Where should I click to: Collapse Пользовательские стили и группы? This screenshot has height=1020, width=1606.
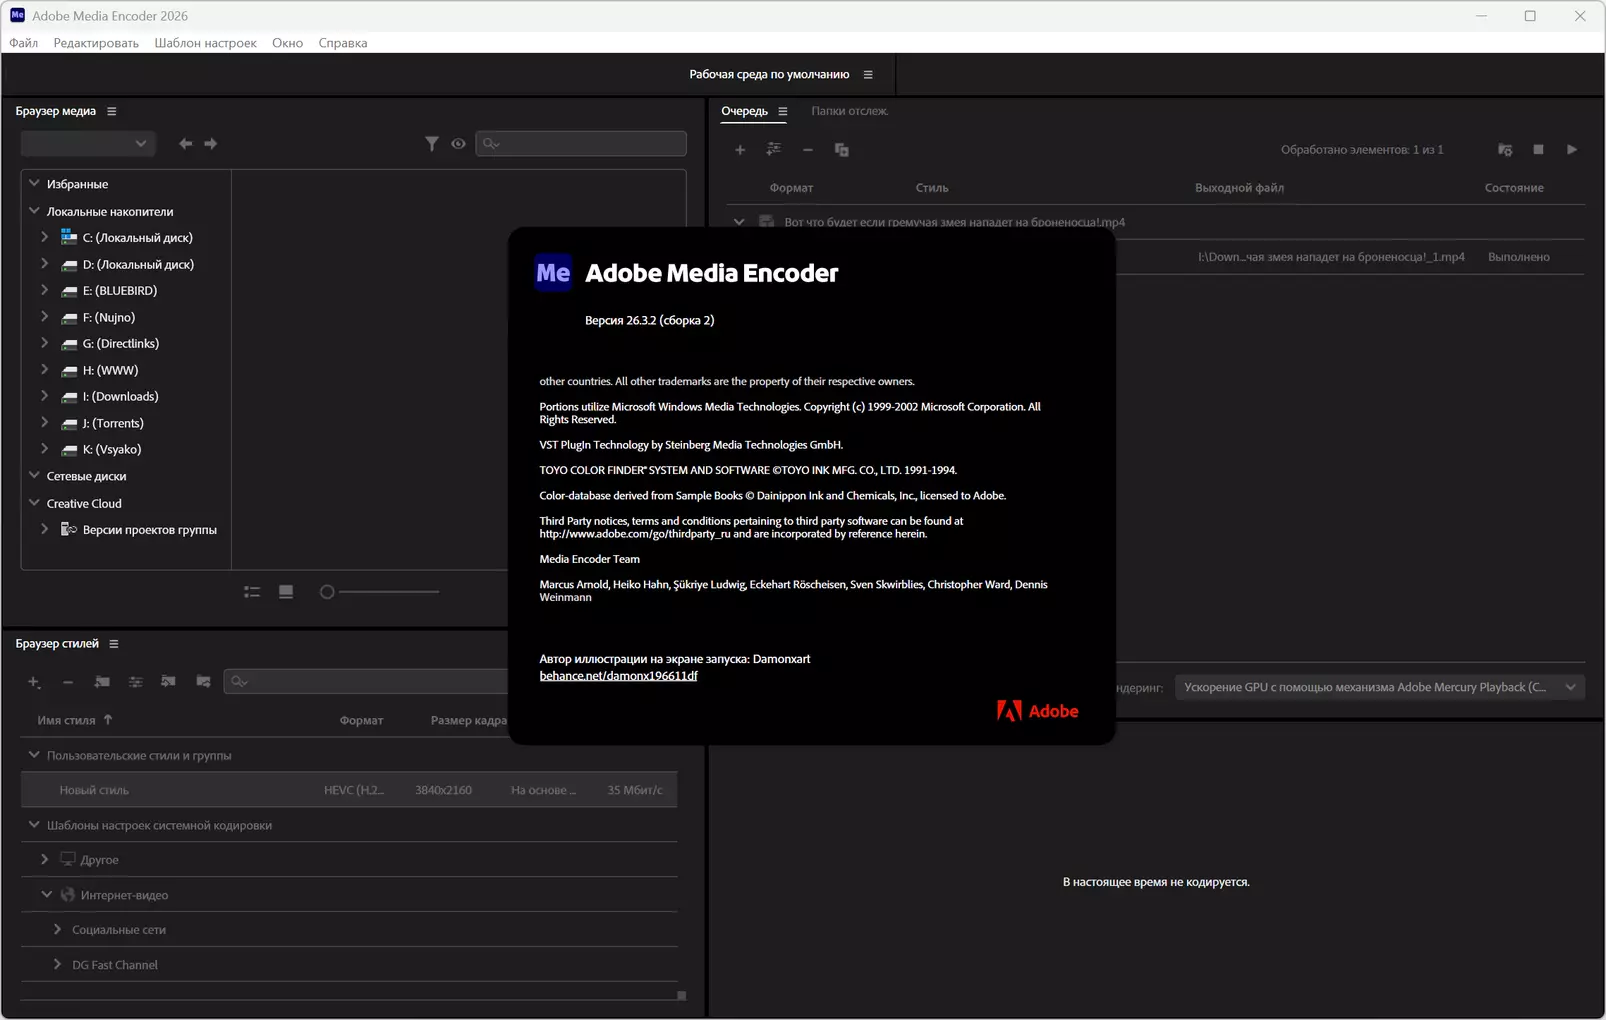click(34, 755)
